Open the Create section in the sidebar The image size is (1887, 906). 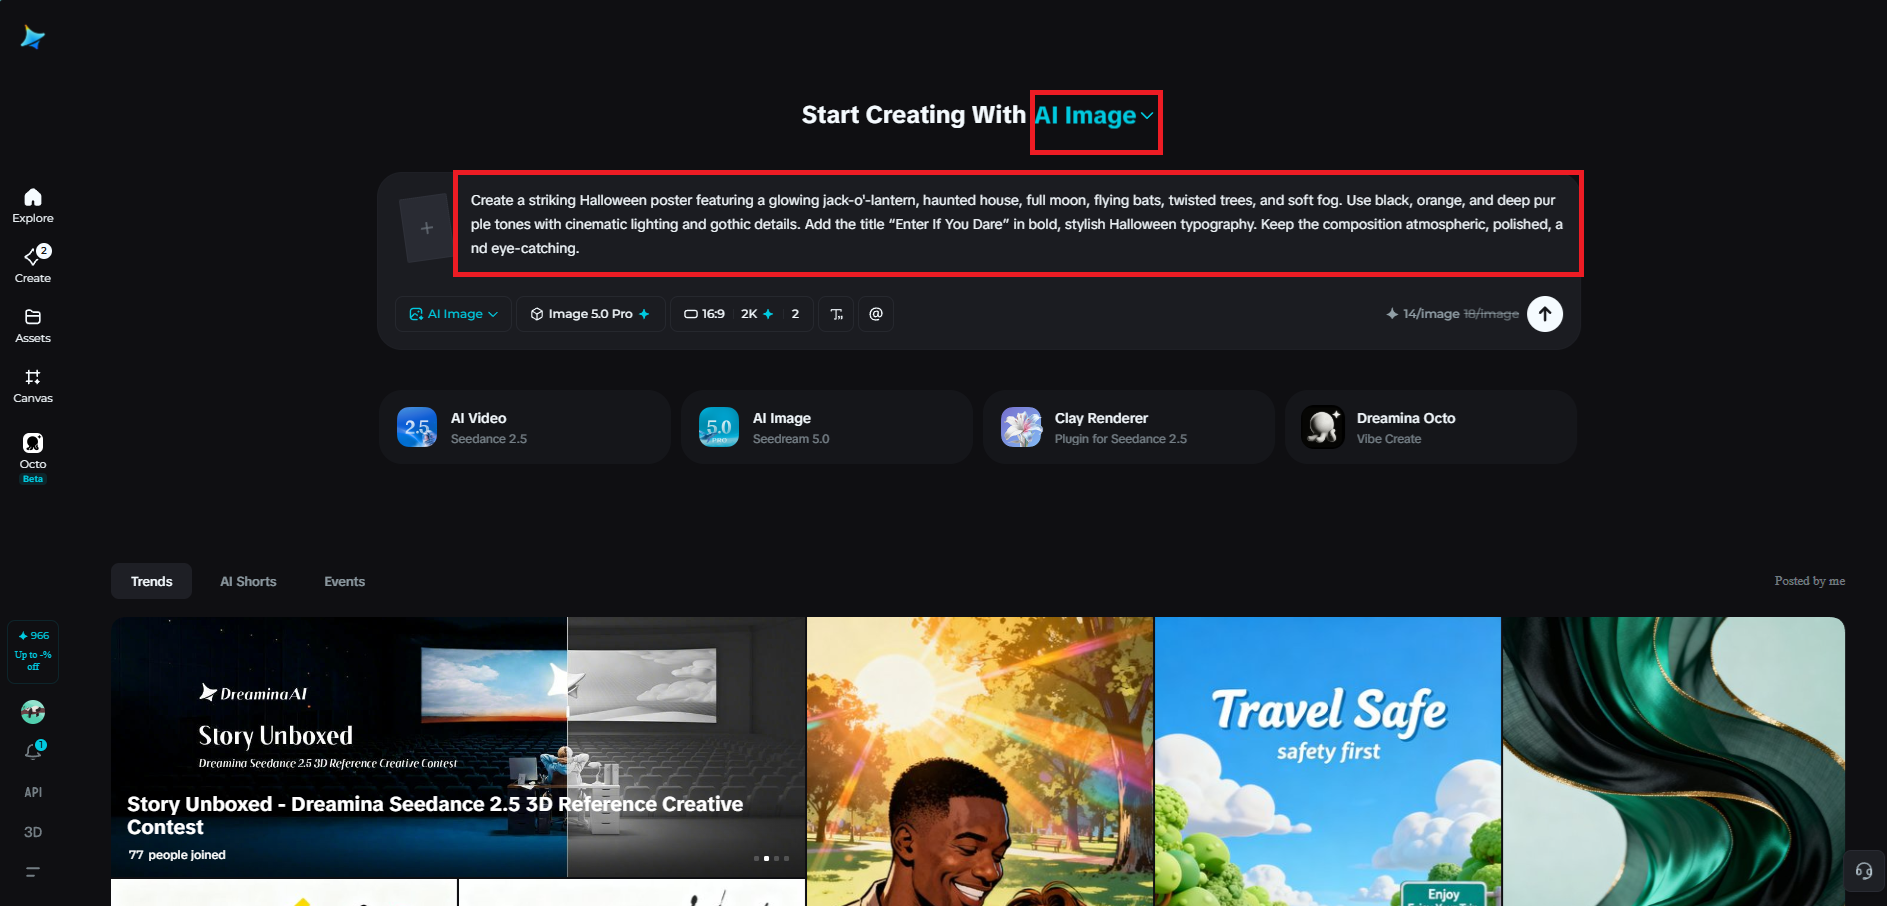pyautogui.click(x=33, y=265)
